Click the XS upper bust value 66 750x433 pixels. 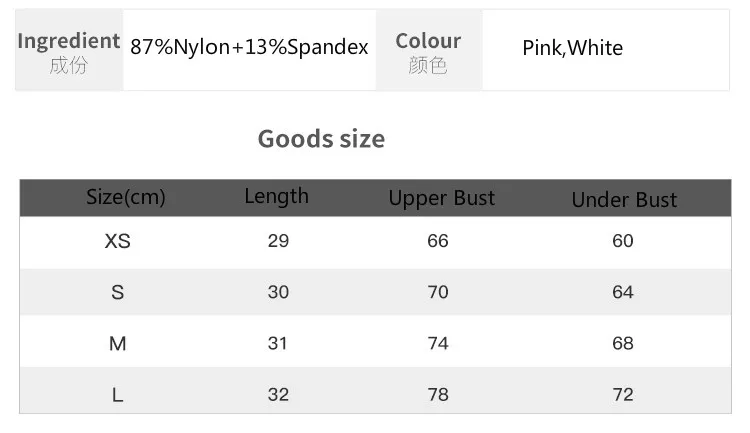(438, 241)
